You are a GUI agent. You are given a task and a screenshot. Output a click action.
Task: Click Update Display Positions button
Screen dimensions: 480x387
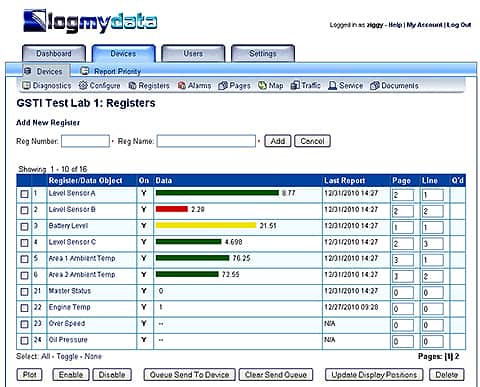[374, 375]
